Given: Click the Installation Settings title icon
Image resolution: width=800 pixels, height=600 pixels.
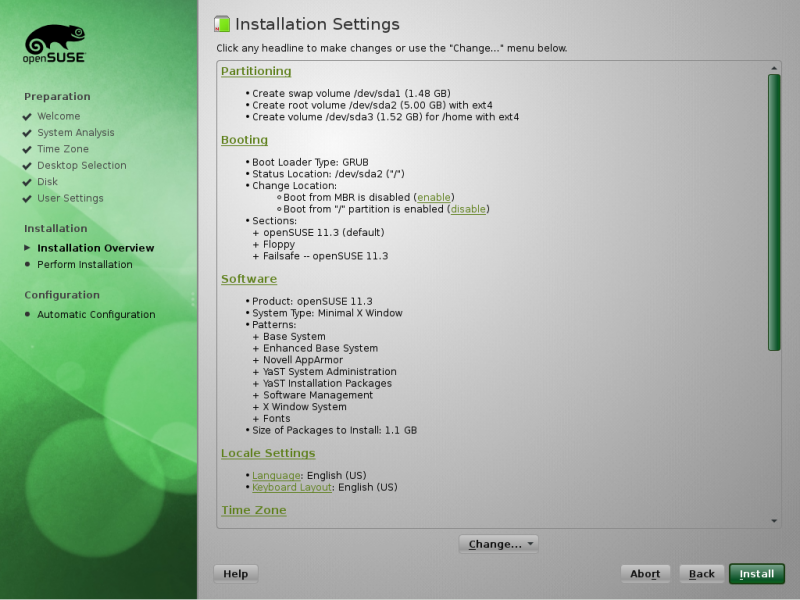Looking at the screenshot, I should point(222,24).
